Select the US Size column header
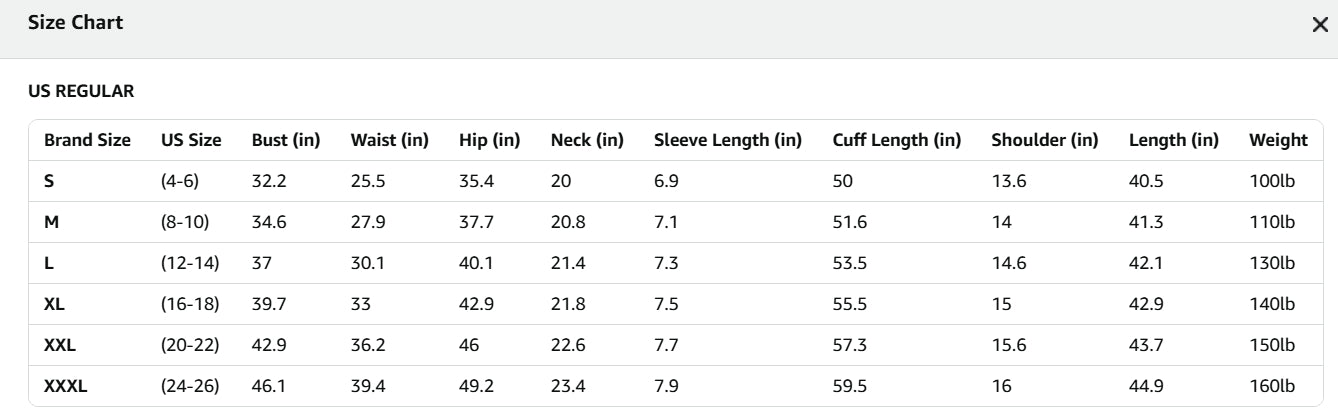The height and width of the screenshot is (416, 1338). pos(191,140)
